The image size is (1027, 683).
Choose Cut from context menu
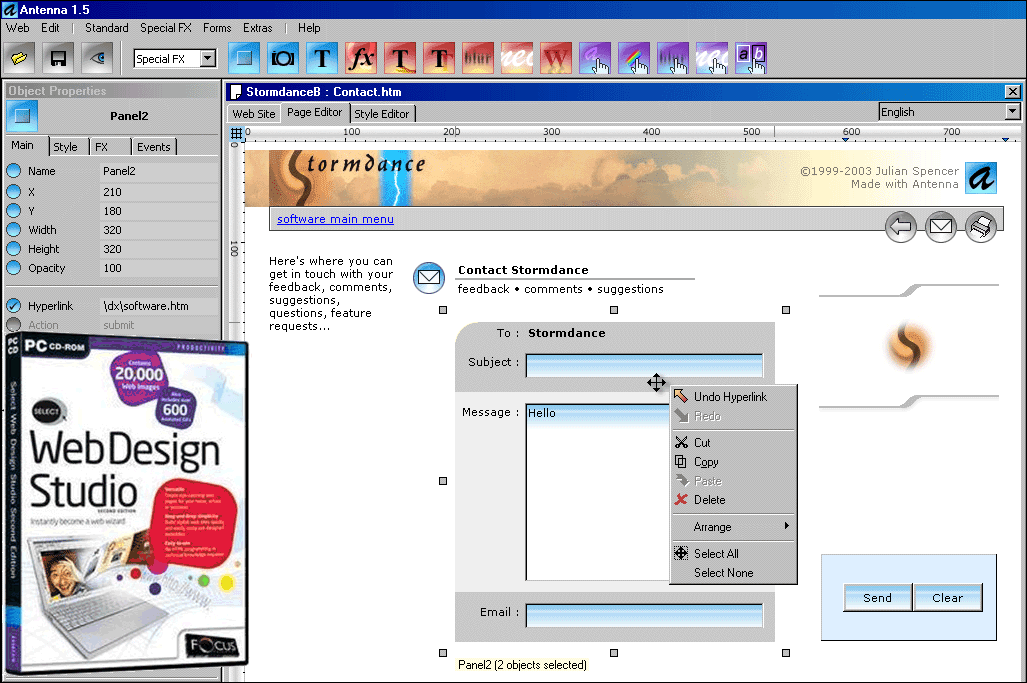pyautogui.click(x=734, y=443)
